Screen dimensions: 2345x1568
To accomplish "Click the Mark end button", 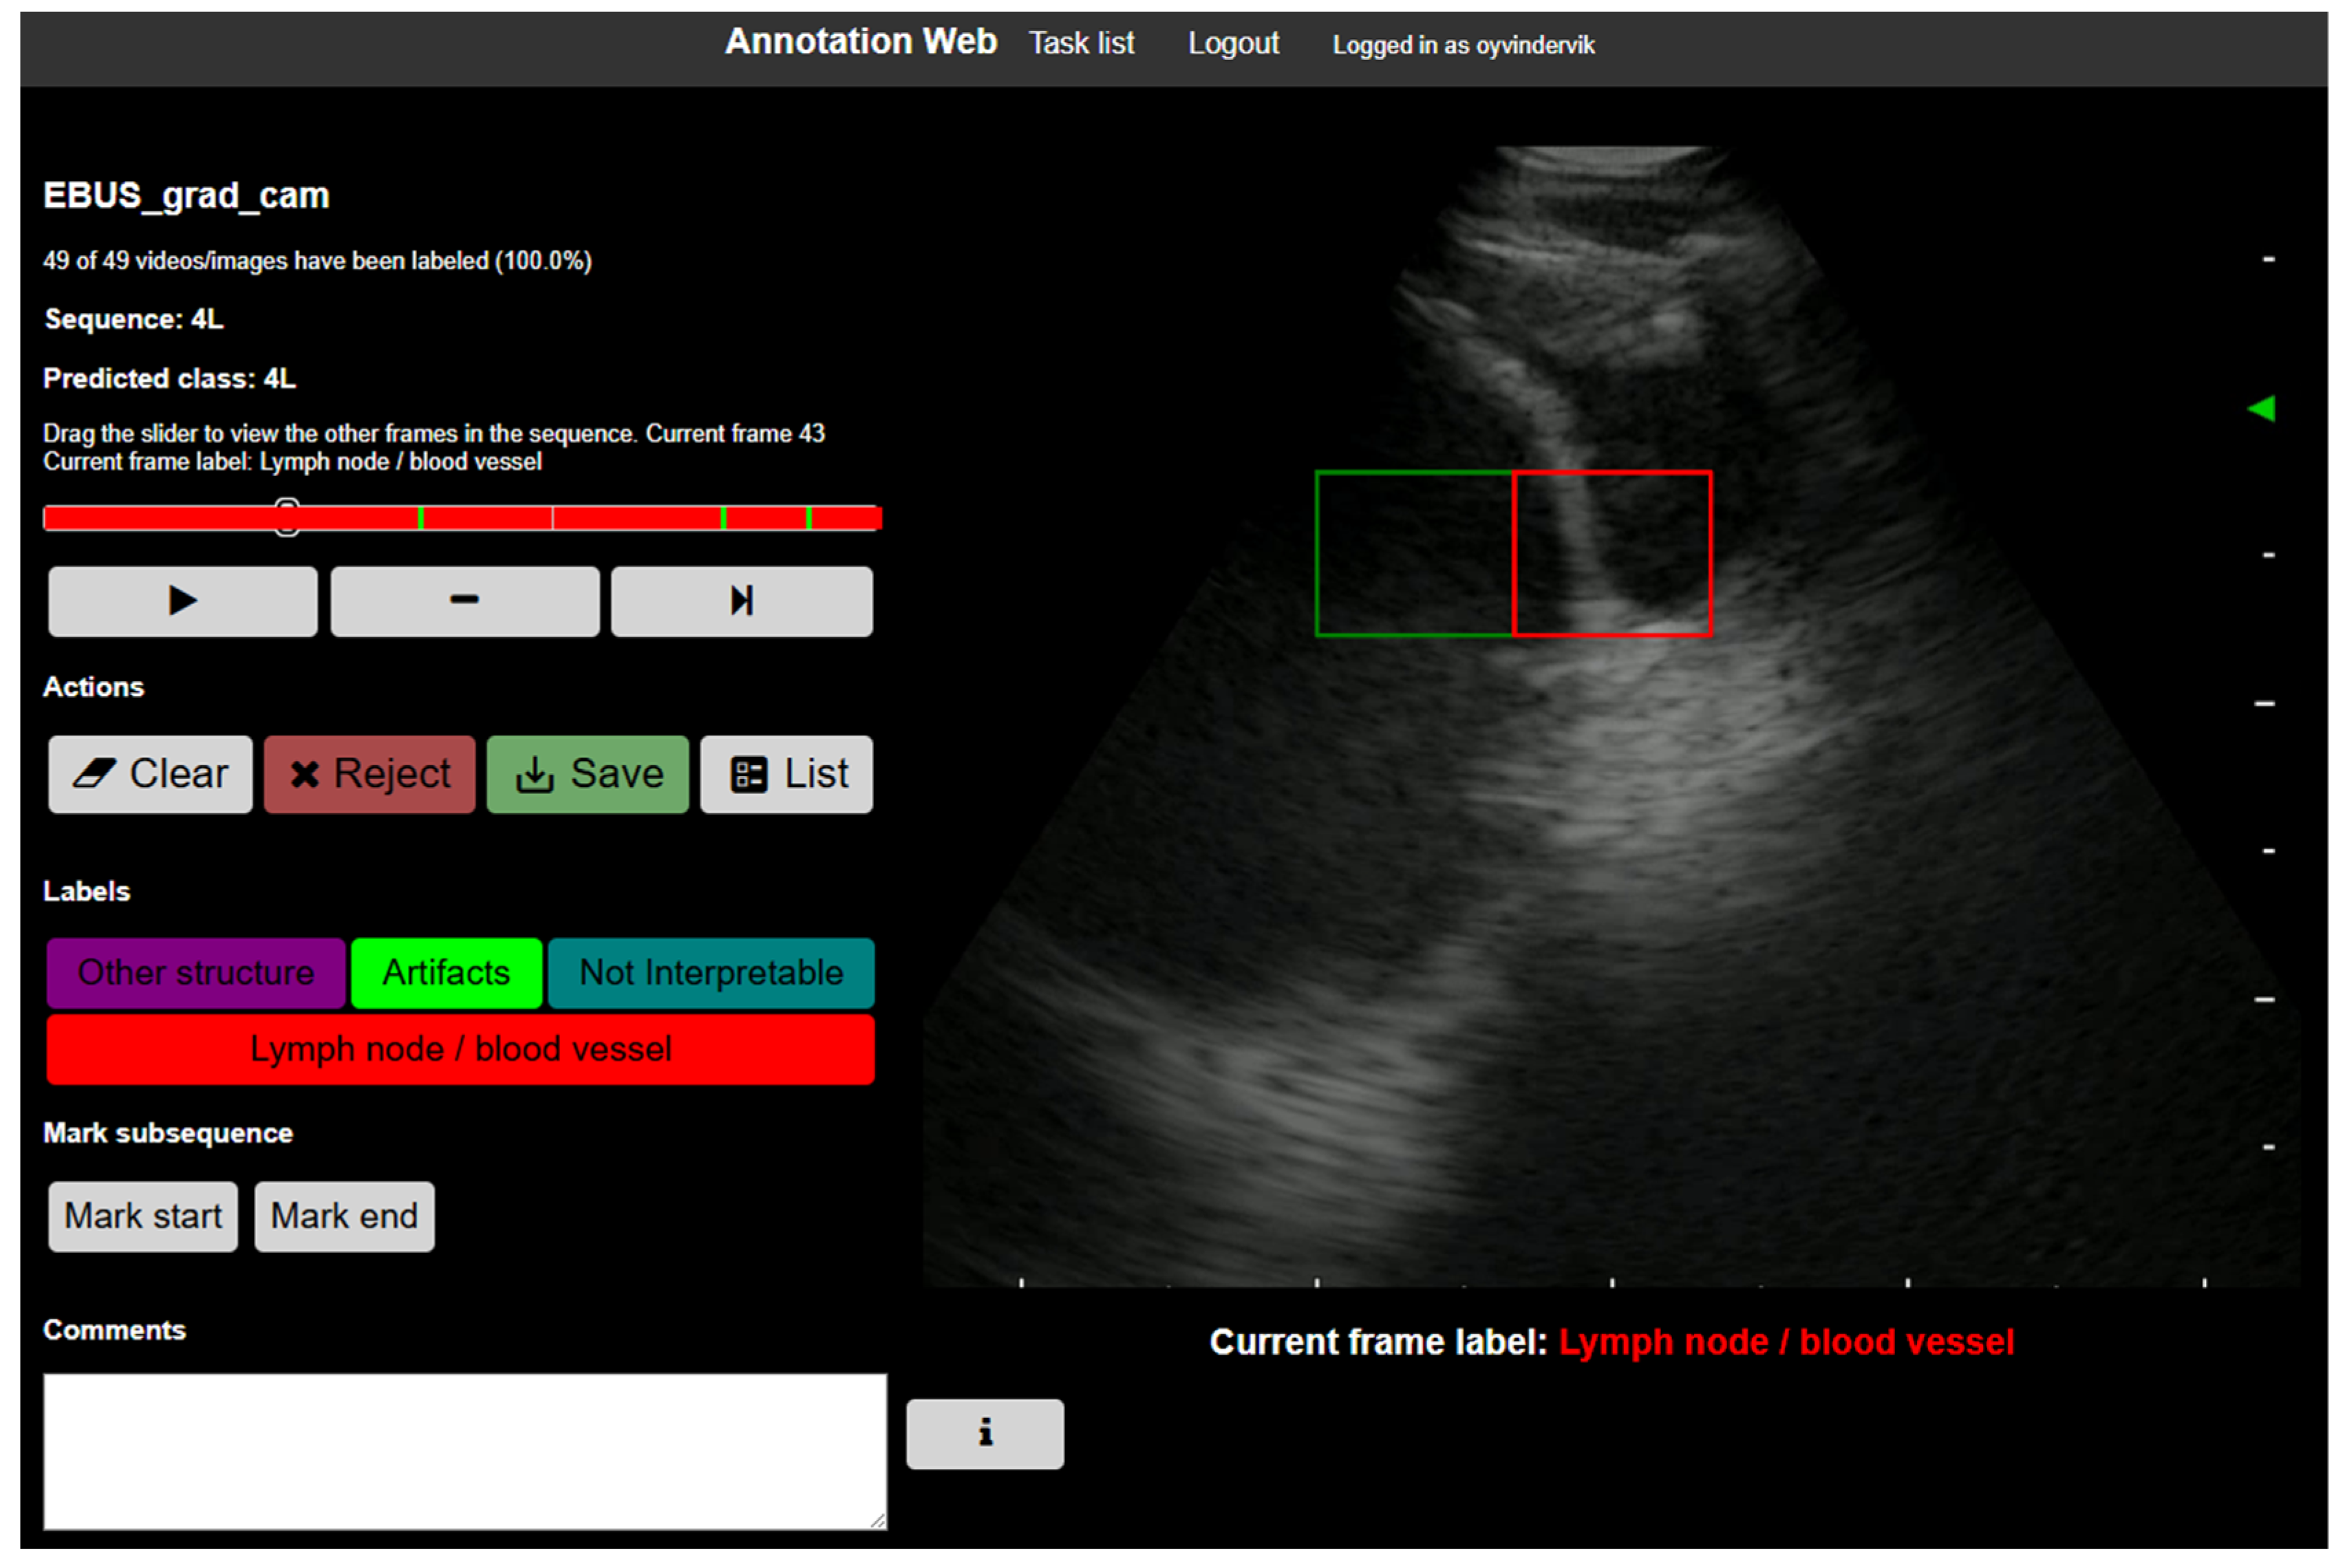I will (344, 1216).
